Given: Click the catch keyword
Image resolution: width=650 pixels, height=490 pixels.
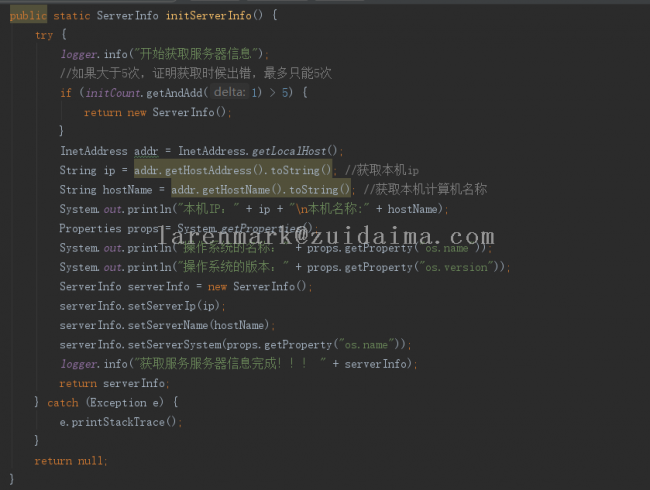Looking at the screenshot, I should (62, 402).
